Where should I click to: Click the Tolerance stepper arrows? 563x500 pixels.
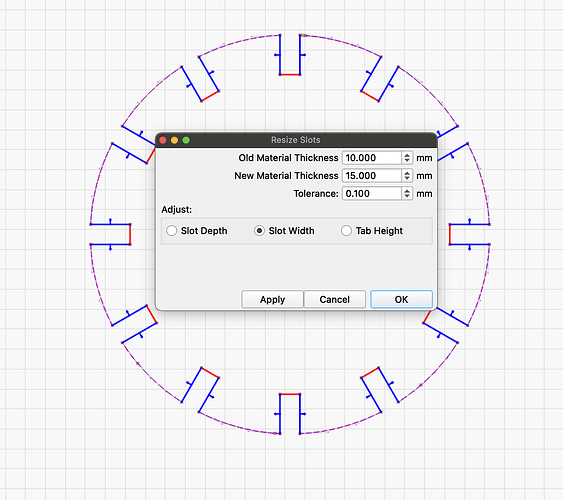(407, 193)
